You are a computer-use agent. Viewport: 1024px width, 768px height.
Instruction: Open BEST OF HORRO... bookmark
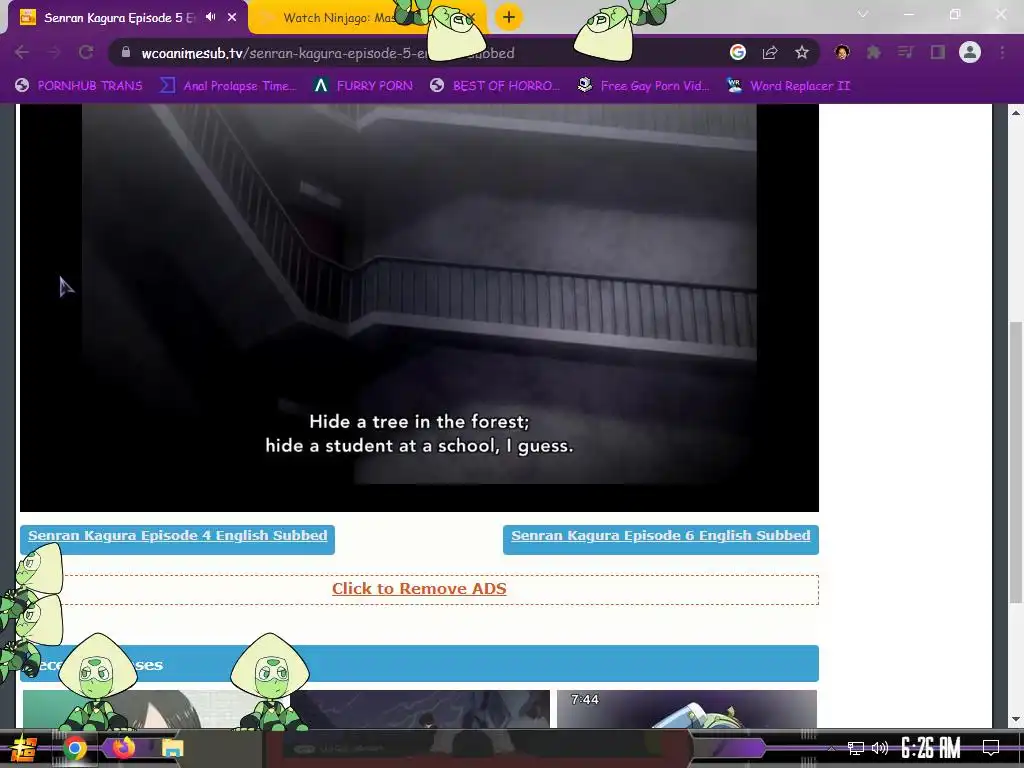coord(495,86)
